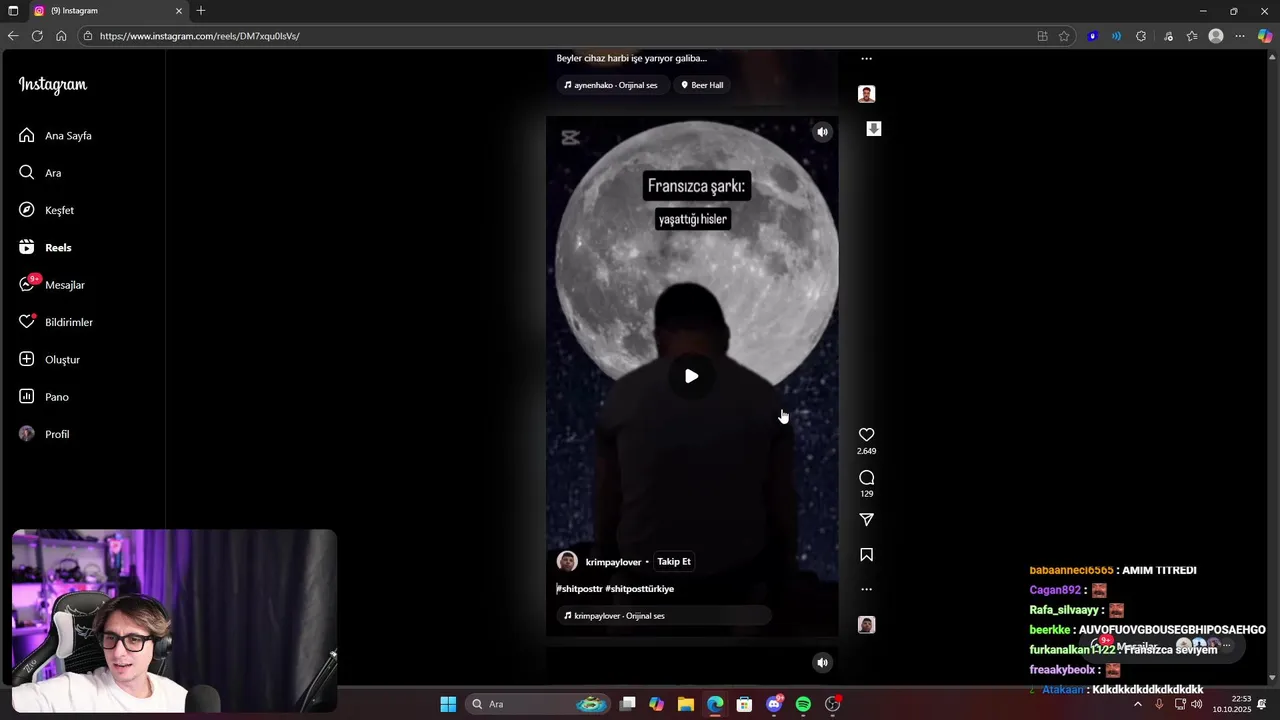Open OBS Studio from taskbar
Viewport: 1280px width, 720px height.
tap(833, 704)
